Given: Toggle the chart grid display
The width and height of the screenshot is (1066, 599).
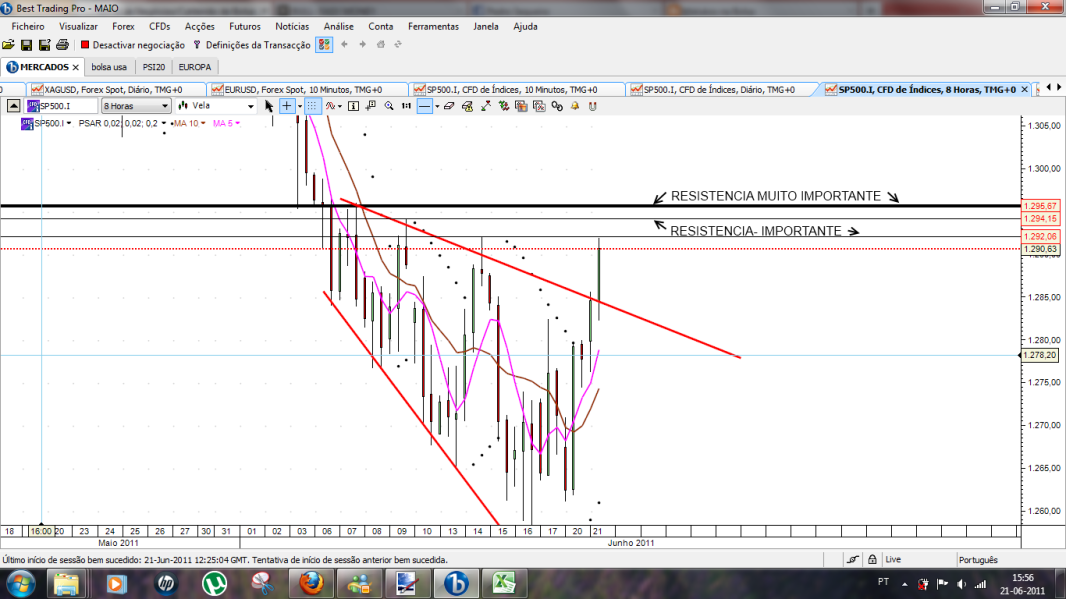Looking at the screenshot, I should tap(313, 105).
